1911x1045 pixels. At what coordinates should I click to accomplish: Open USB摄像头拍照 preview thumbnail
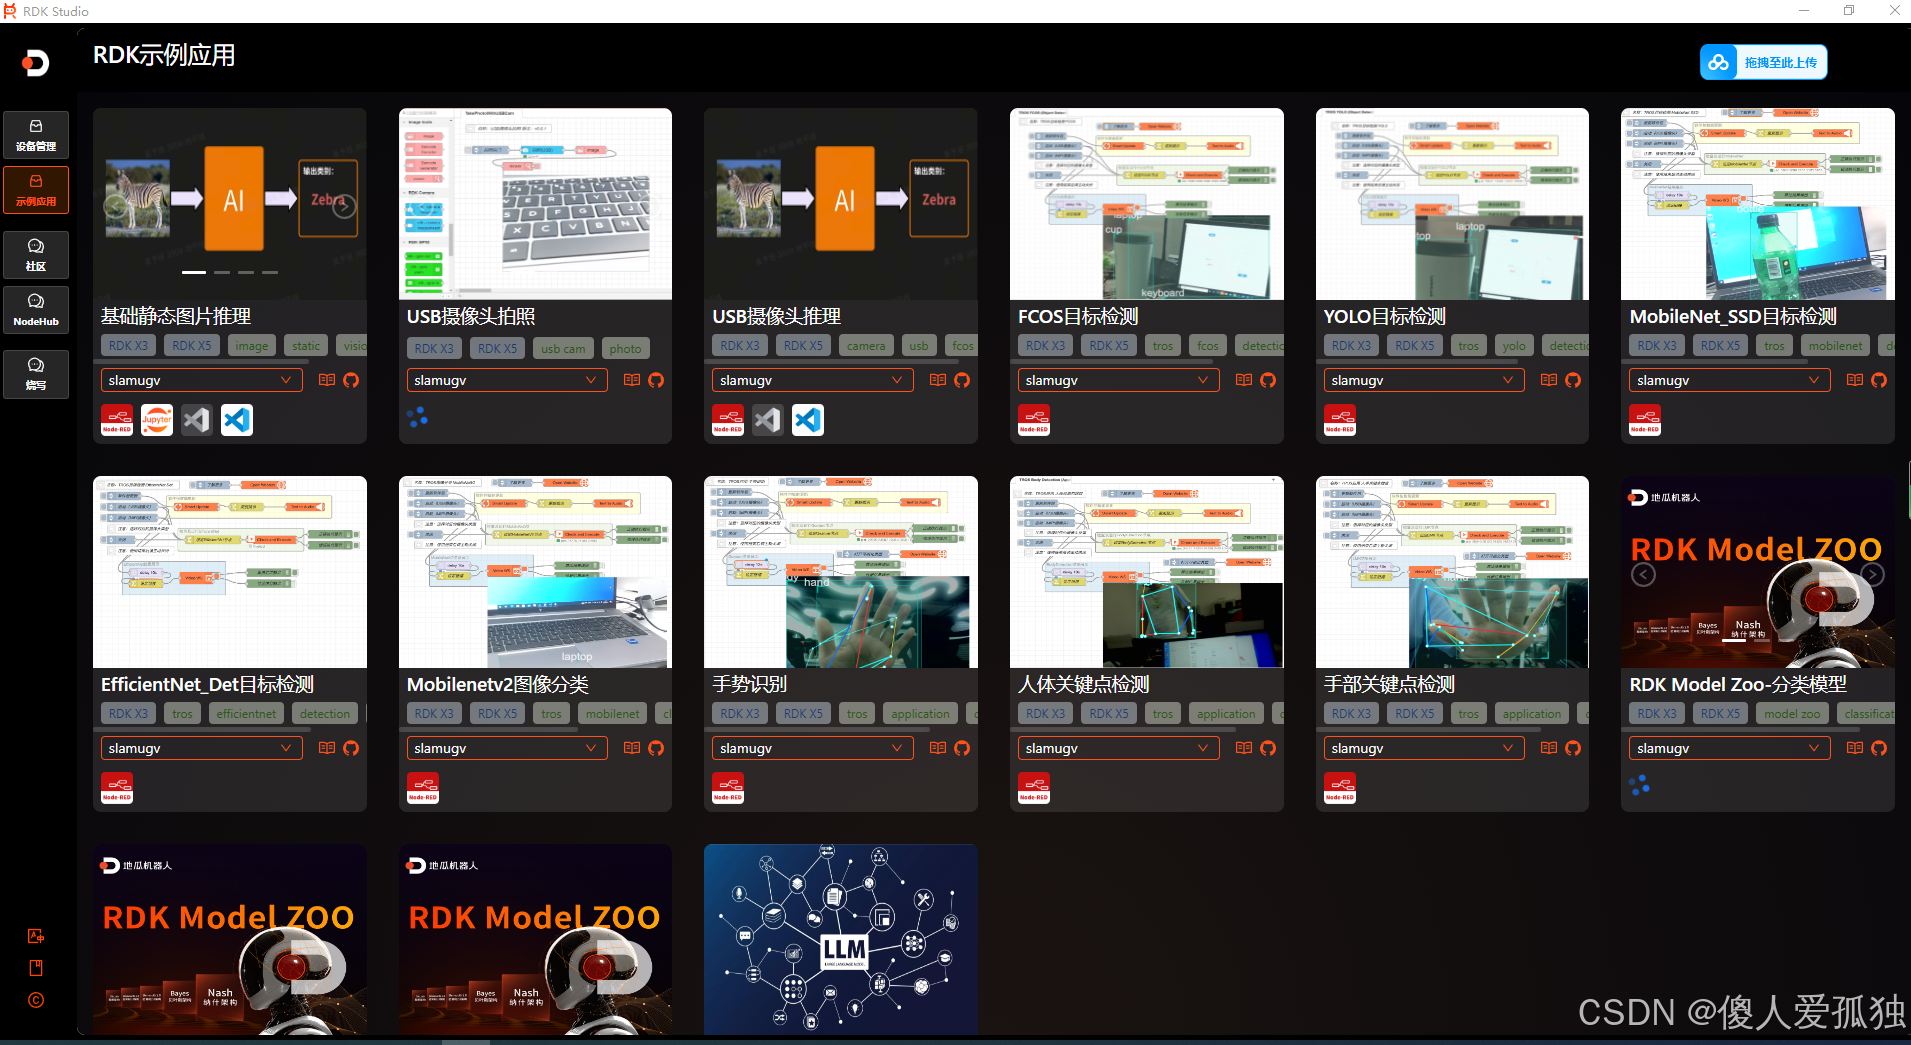(x=535, y=204)
